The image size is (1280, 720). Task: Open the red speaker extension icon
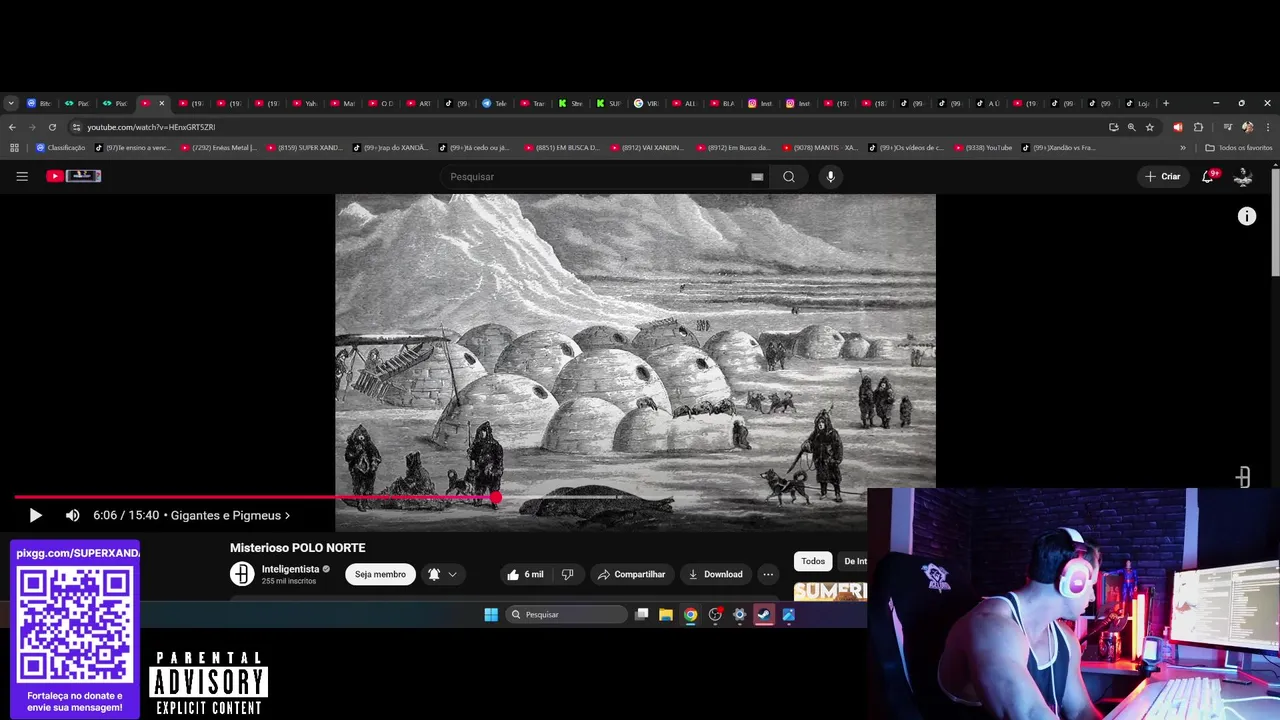coord(1178,127)
